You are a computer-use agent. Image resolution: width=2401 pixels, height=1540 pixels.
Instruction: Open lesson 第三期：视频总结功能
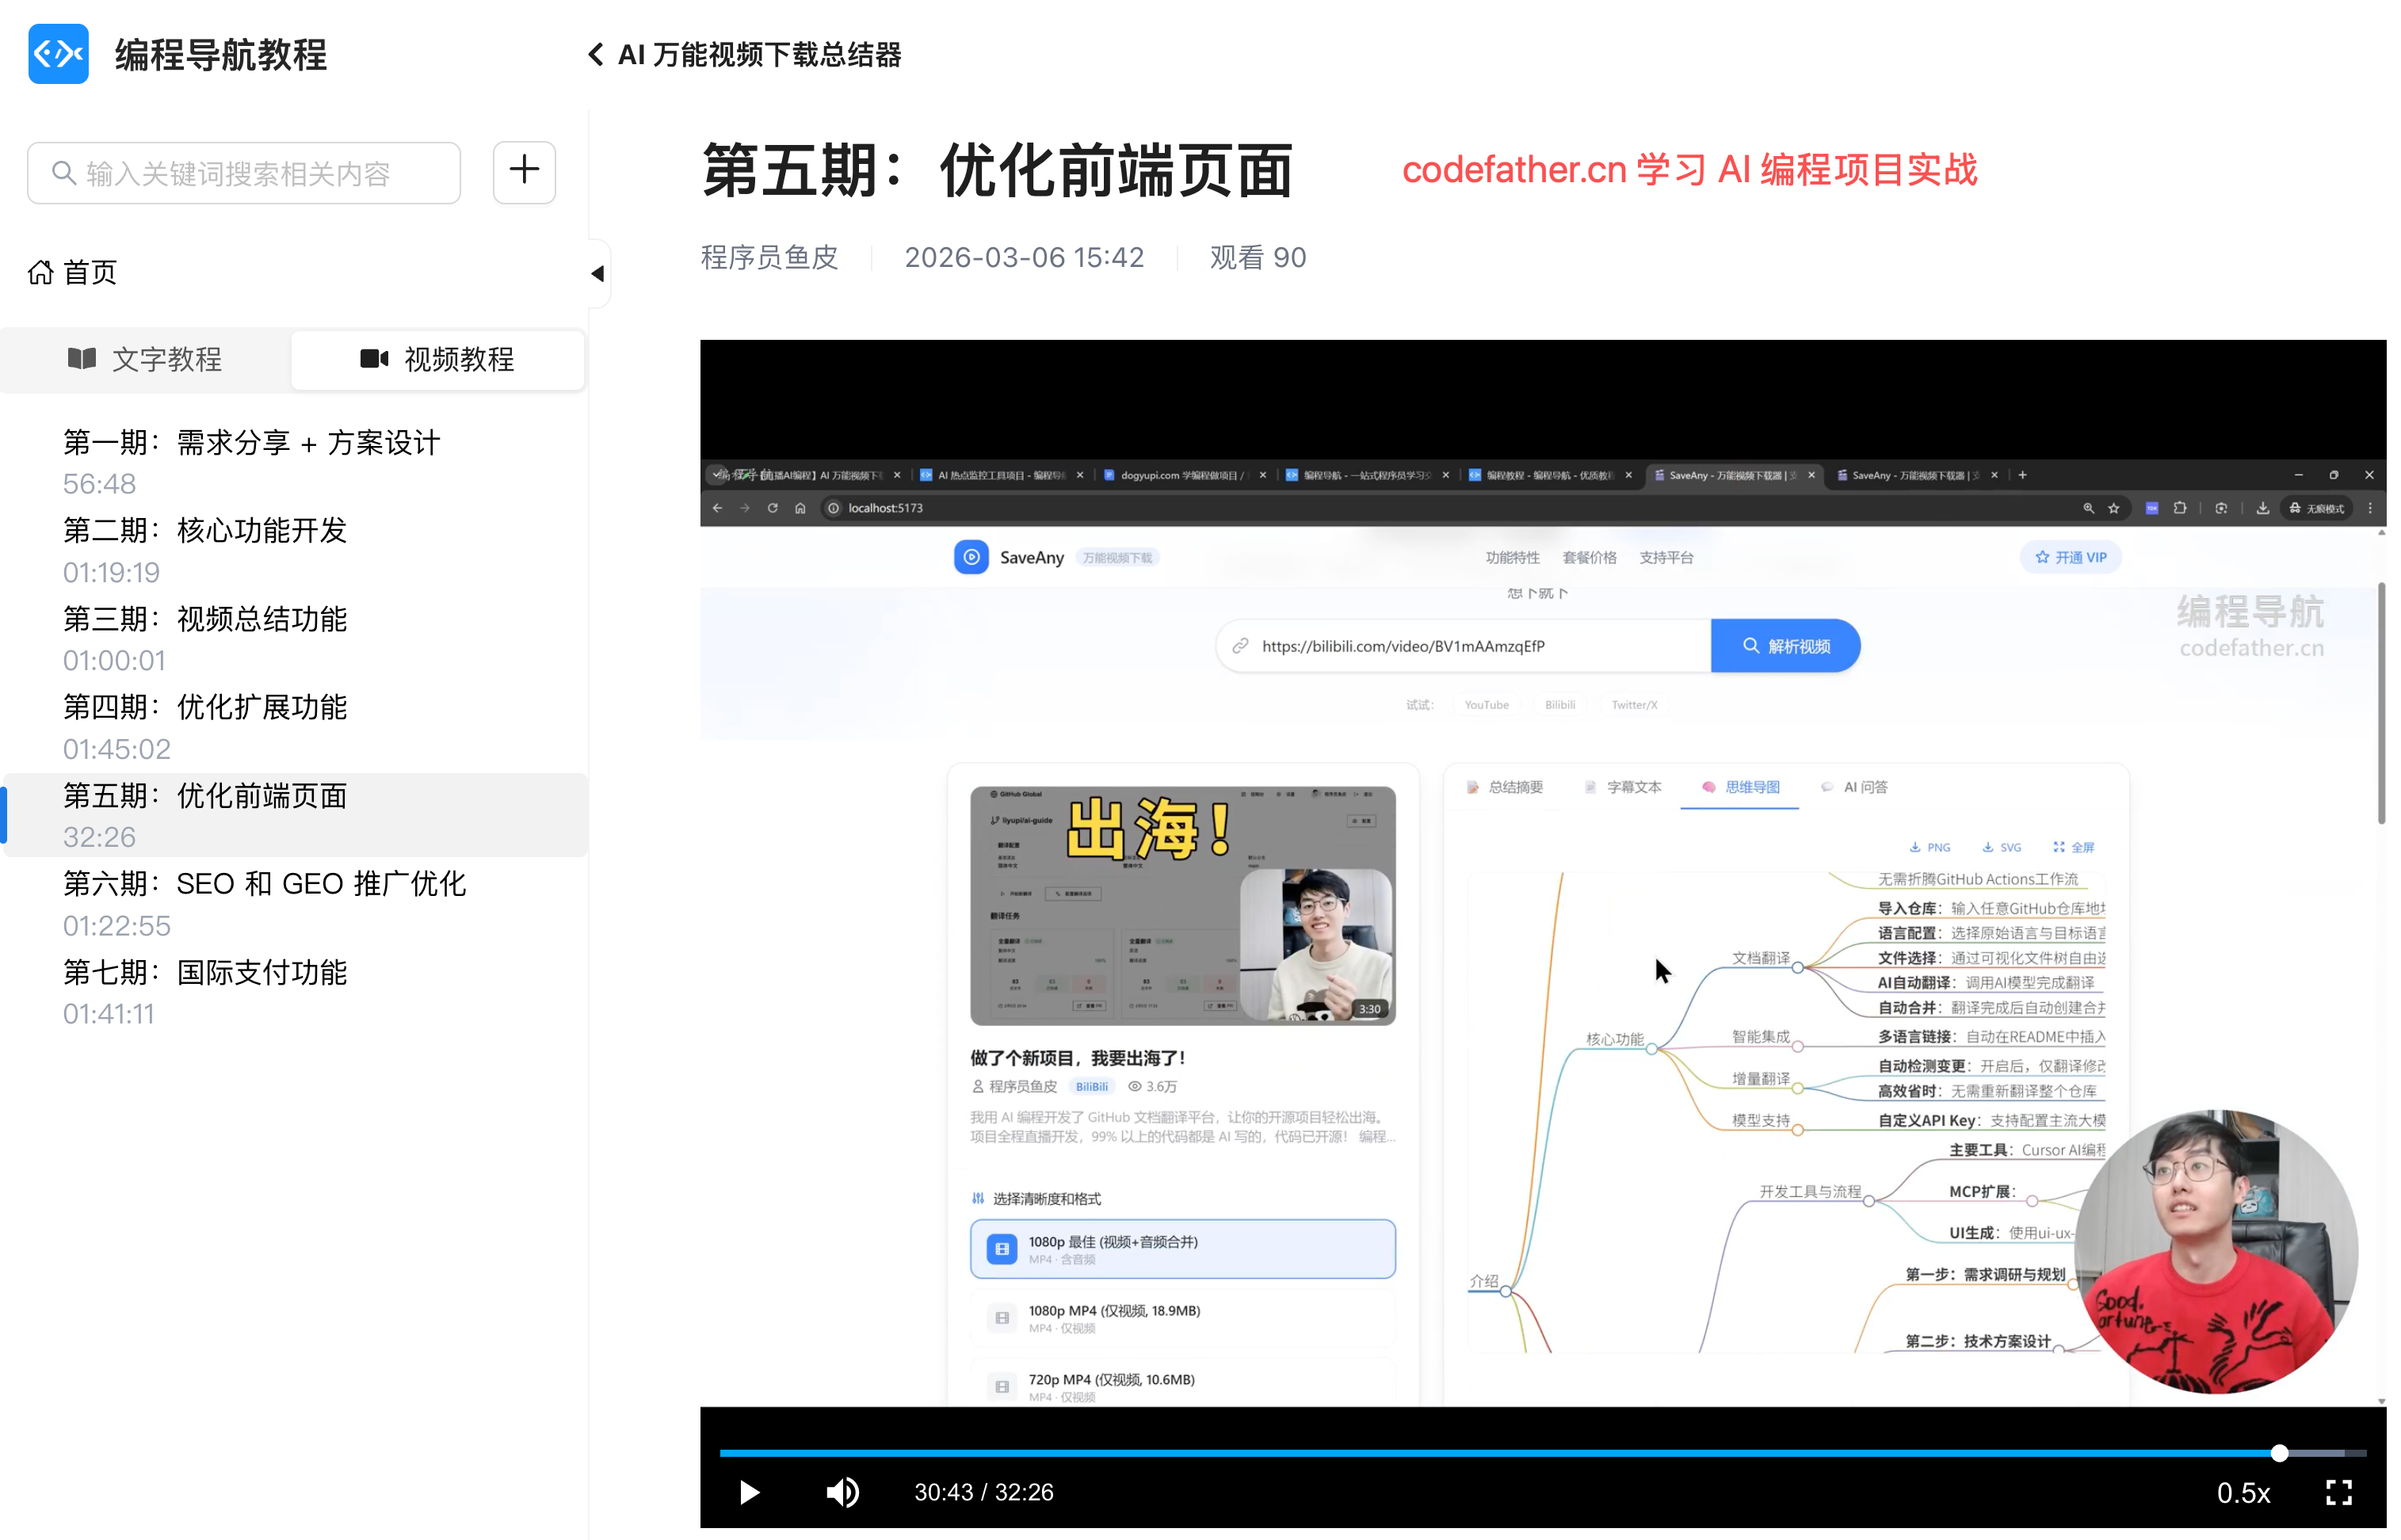click(x=205, y=619)
